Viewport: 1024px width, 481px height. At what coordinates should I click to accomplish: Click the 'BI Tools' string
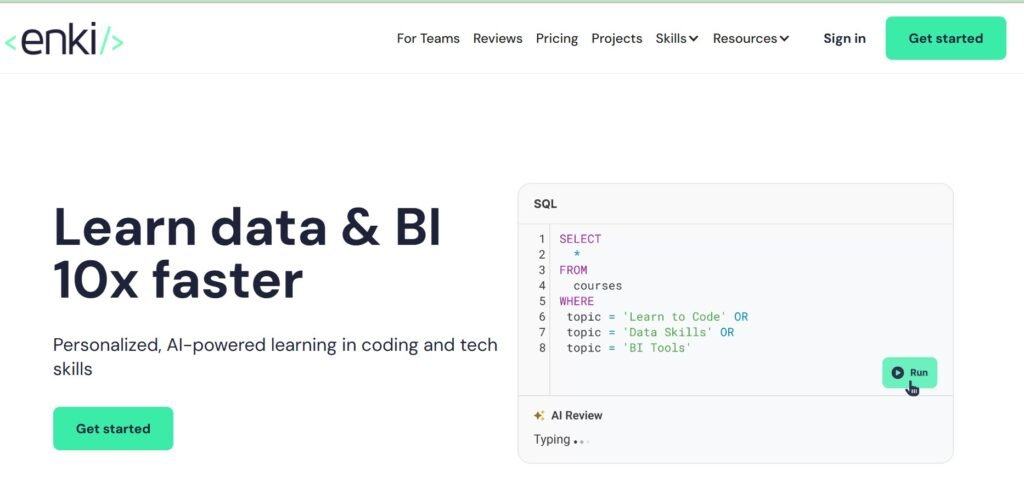click(656, 349)
